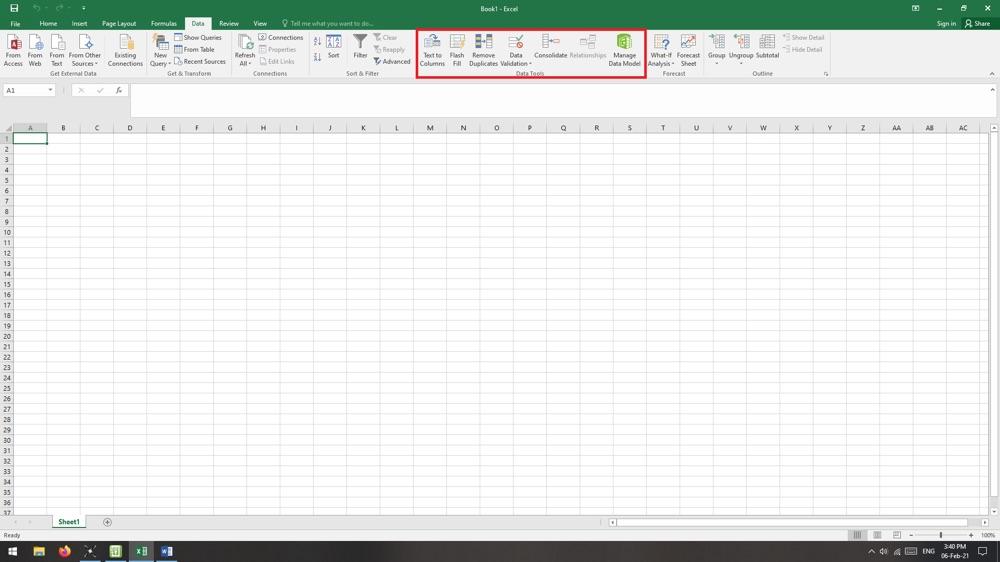This screenshot has width=1000, height=562.
Task: Select the Flash Fill tool
Action: [x=457, y=51]
